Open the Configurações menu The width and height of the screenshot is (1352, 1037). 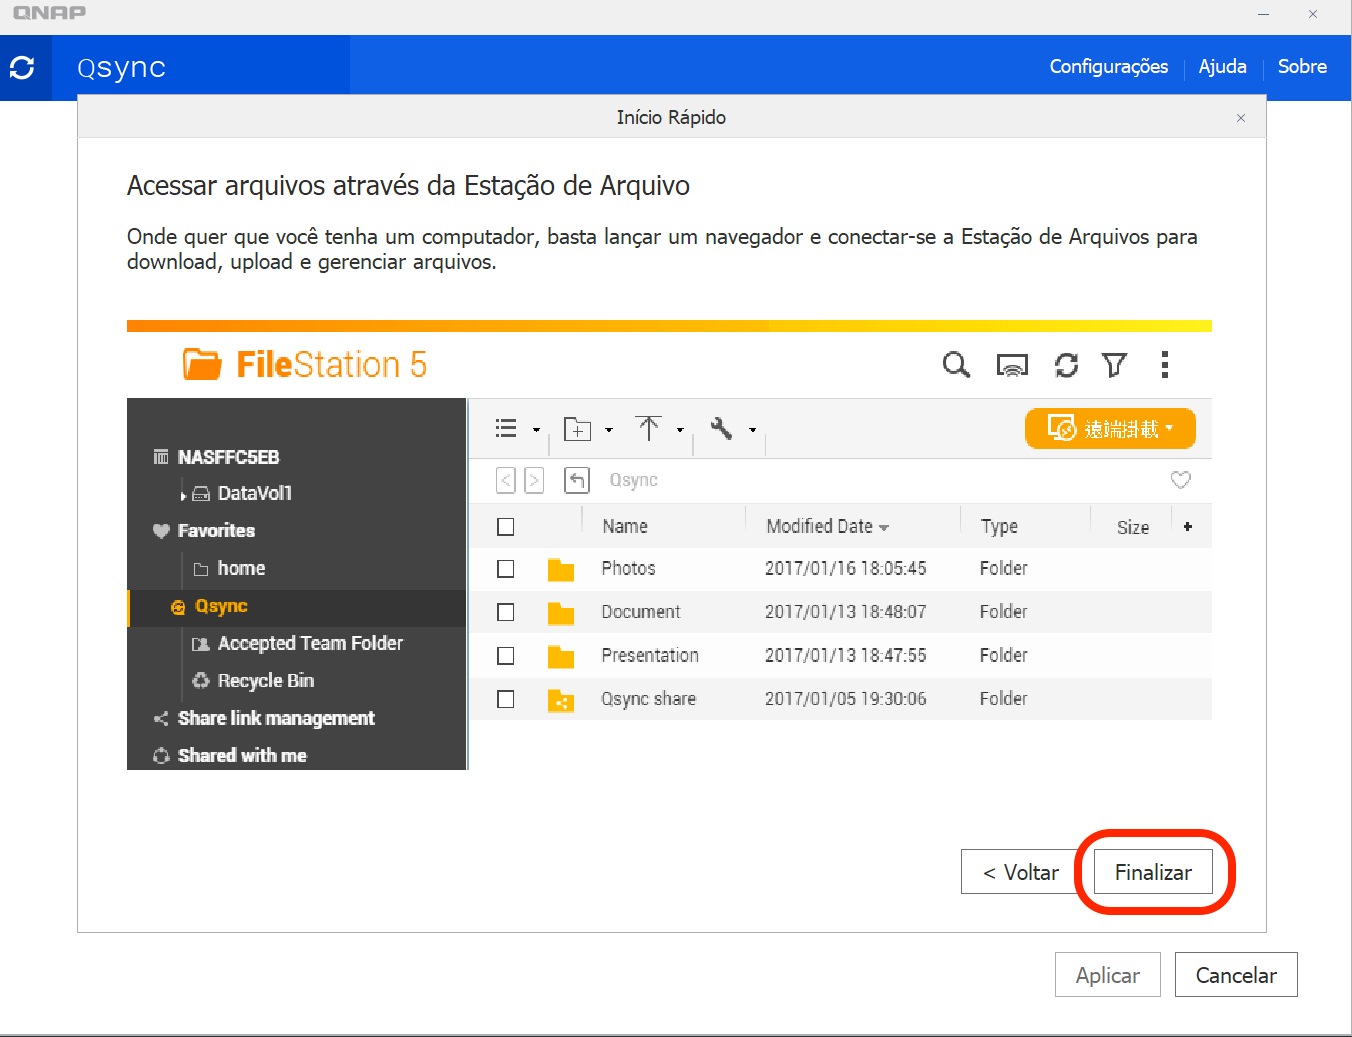pos(1108,67)
